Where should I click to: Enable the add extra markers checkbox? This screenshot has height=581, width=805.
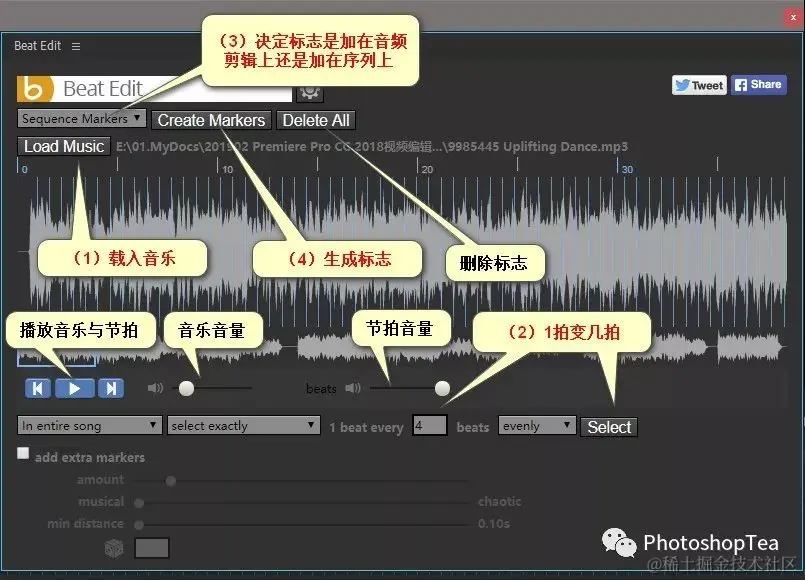pos(23,453)
